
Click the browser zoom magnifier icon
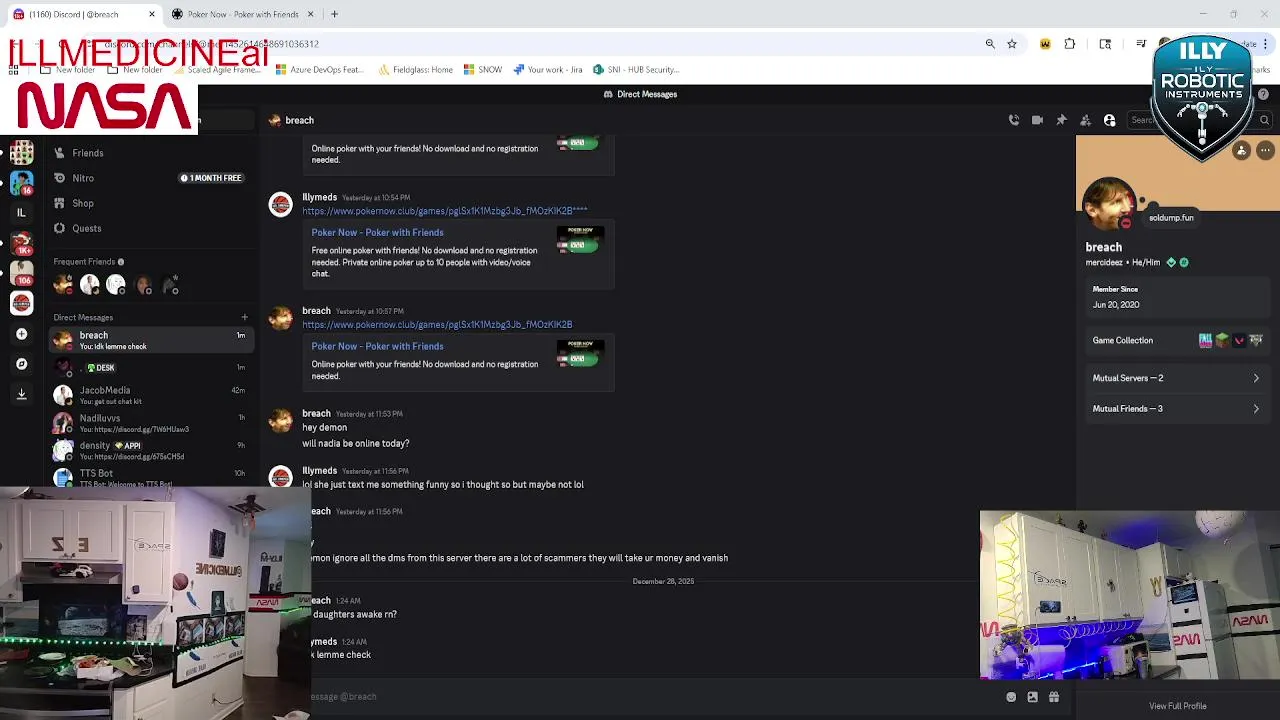click(x=990, y=44)
